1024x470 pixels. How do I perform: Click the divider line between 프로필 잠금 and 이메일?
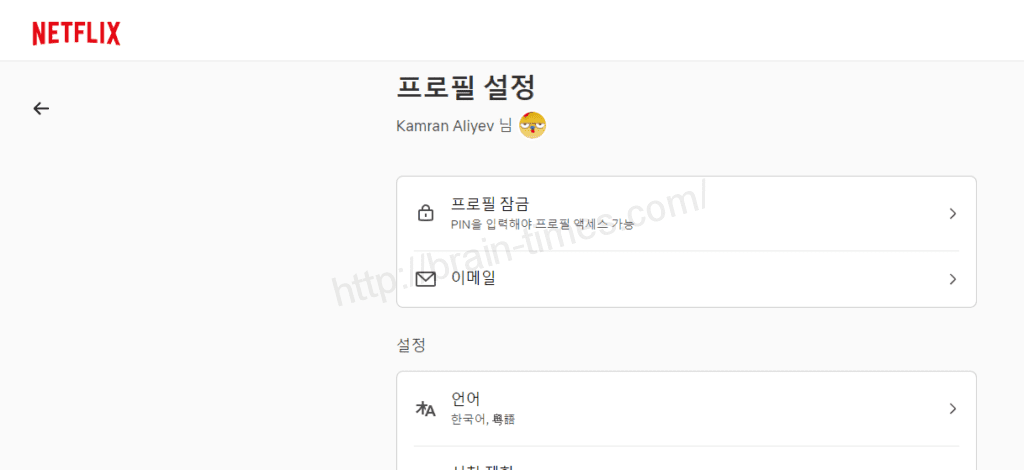[686, 251]
